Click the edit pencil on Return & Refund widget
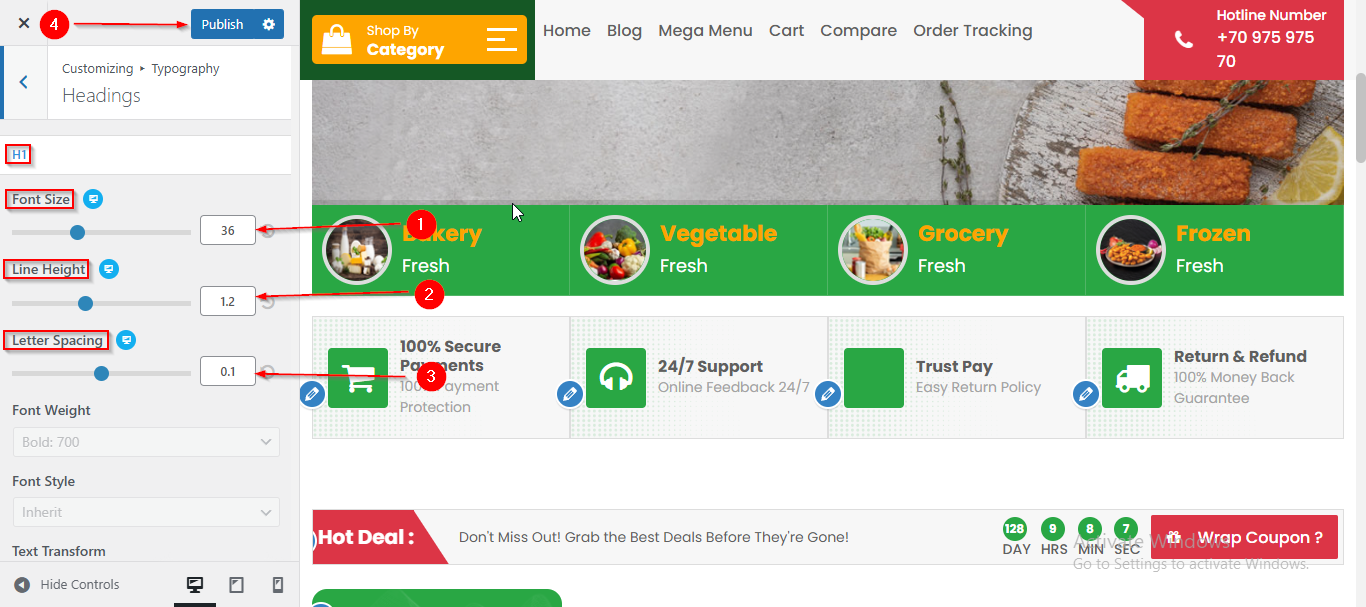This screenshot has height=607, width=1366. point(1086,395)
